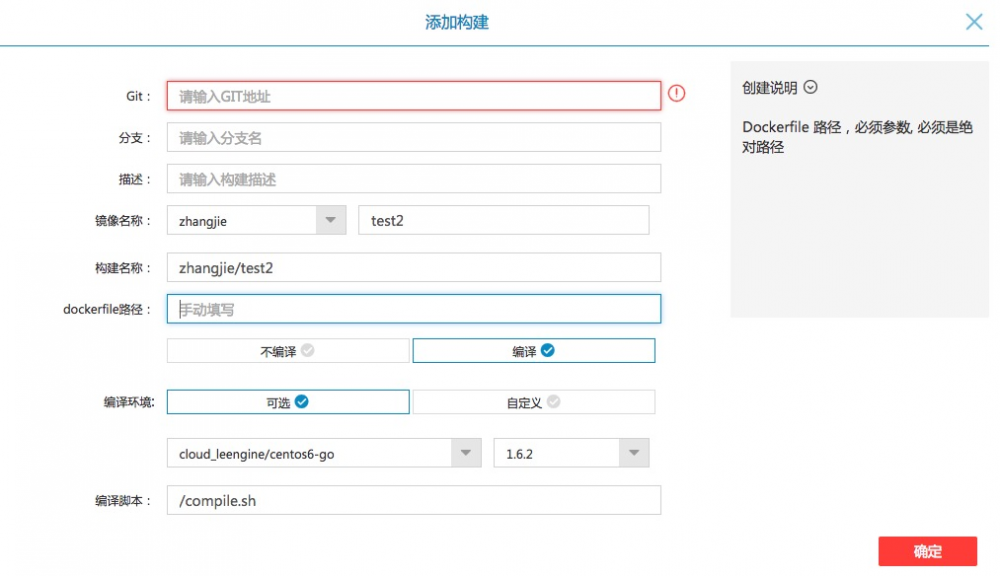The image size is (1000, 576).
Task: Expand the cloud_leengine/centos6-go environment dropdown
Action: 464,452
